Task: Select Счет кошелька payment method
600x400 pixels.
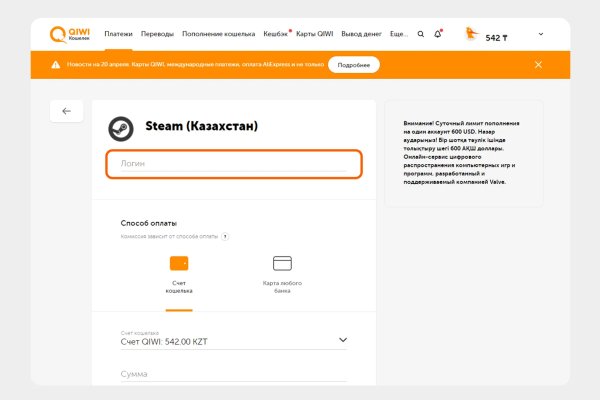Action: (179, 273)
